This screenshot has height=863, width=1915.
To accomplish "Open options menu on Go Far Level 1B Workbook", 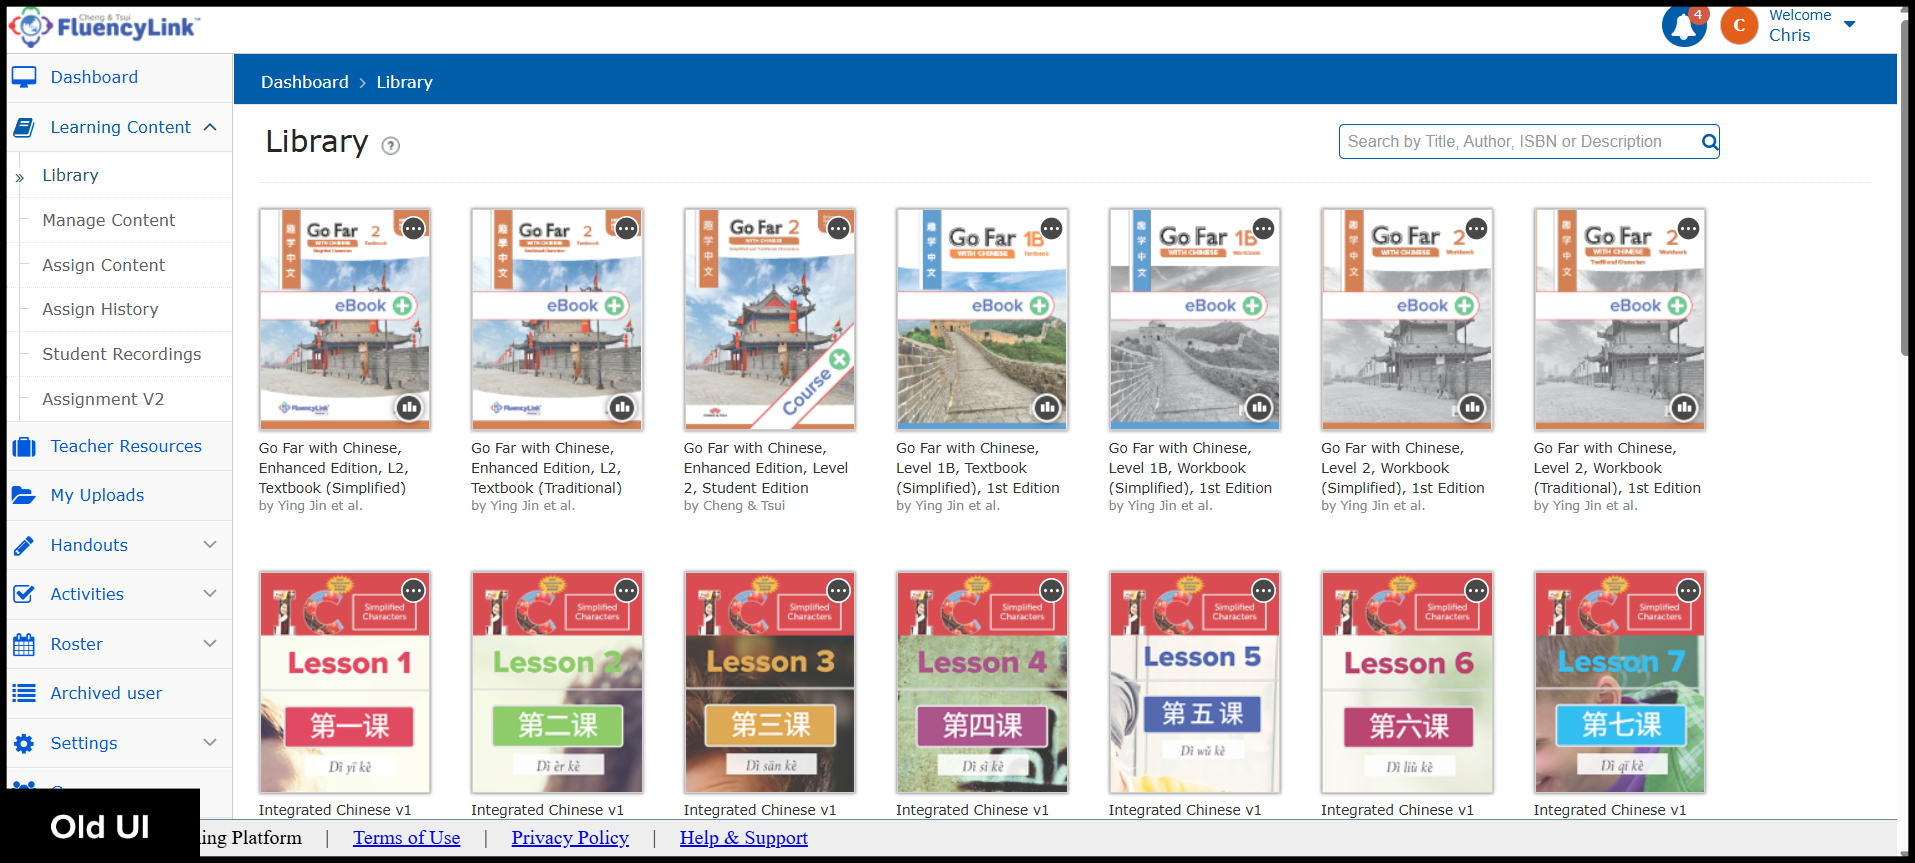I will click(1264, 228).
